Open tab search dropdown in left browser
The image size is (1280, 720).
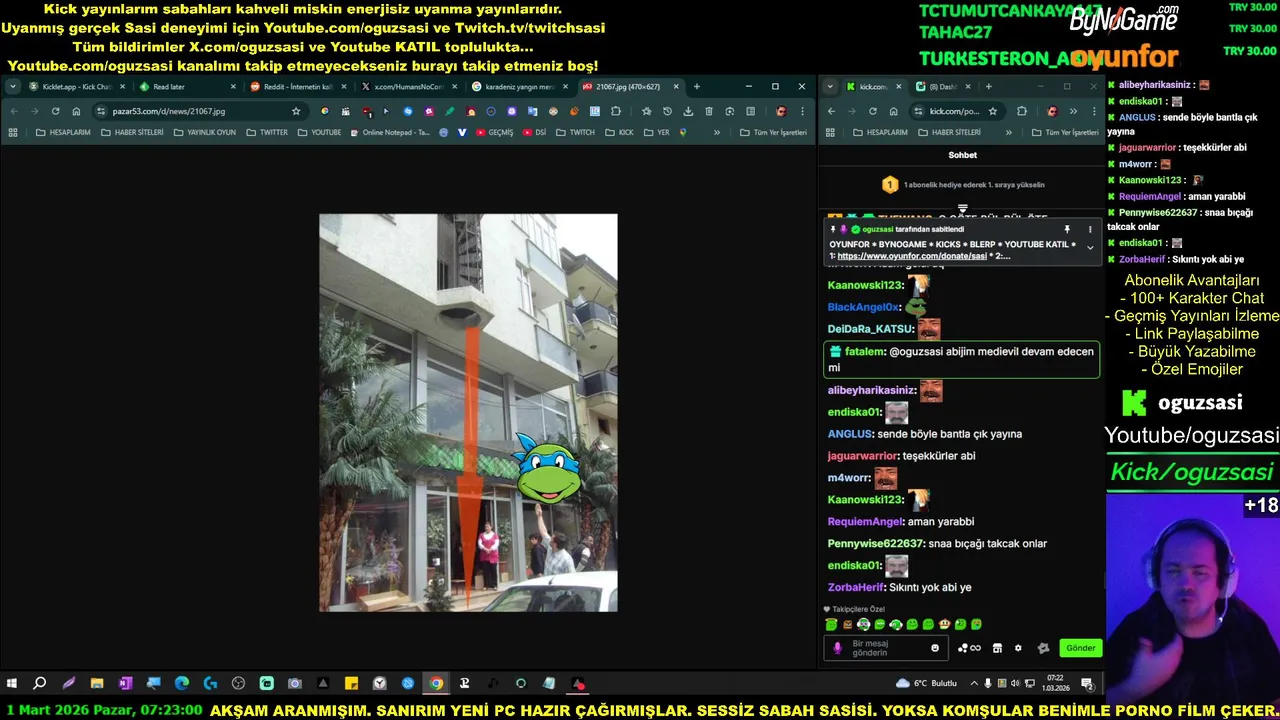coord(12,87)
